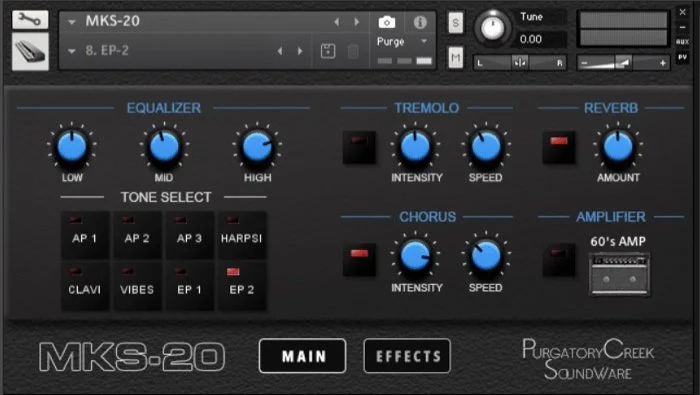This screenshot has width=700, height=395.
Task: Adjust the L-R pan slider
Action: point(520,63)
